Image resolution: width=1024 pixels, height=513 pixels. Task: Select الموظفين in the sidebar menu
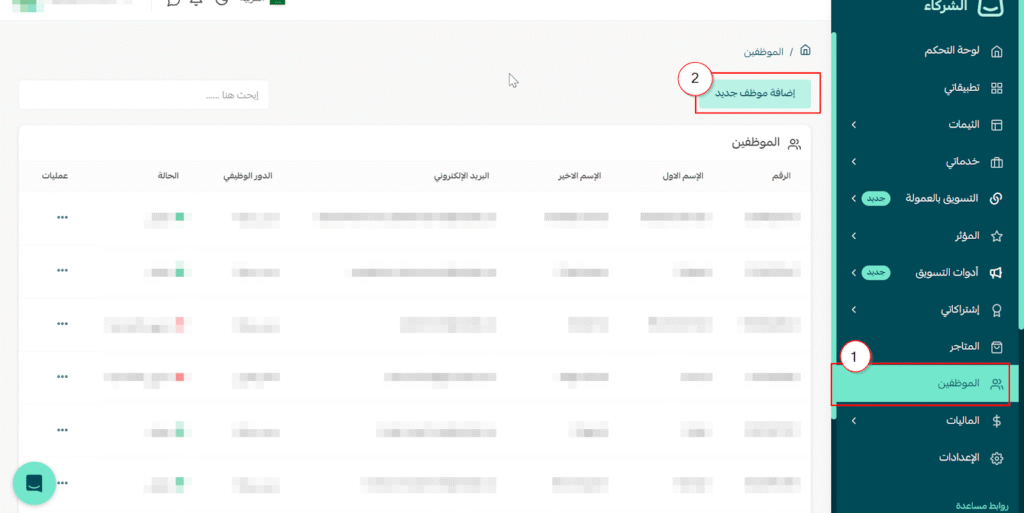[x=958, y=384]
